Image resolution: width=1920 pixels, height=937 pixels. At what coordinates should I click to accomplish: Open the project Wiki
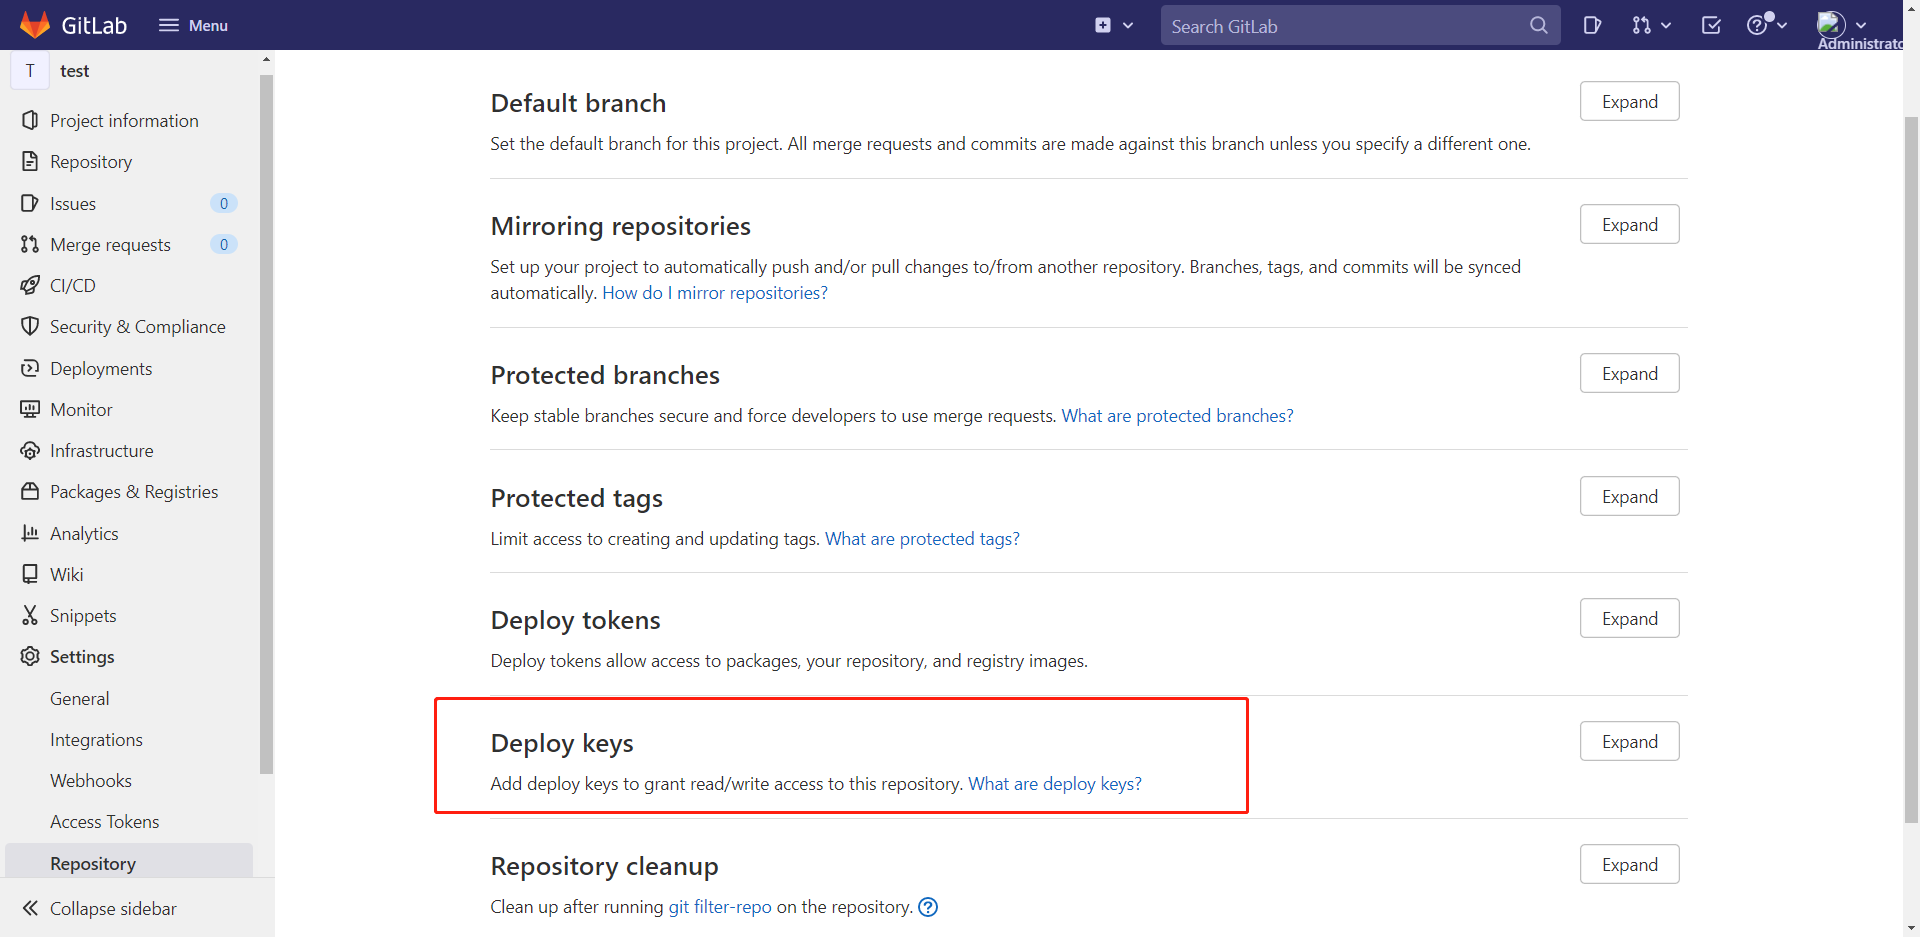67,573
